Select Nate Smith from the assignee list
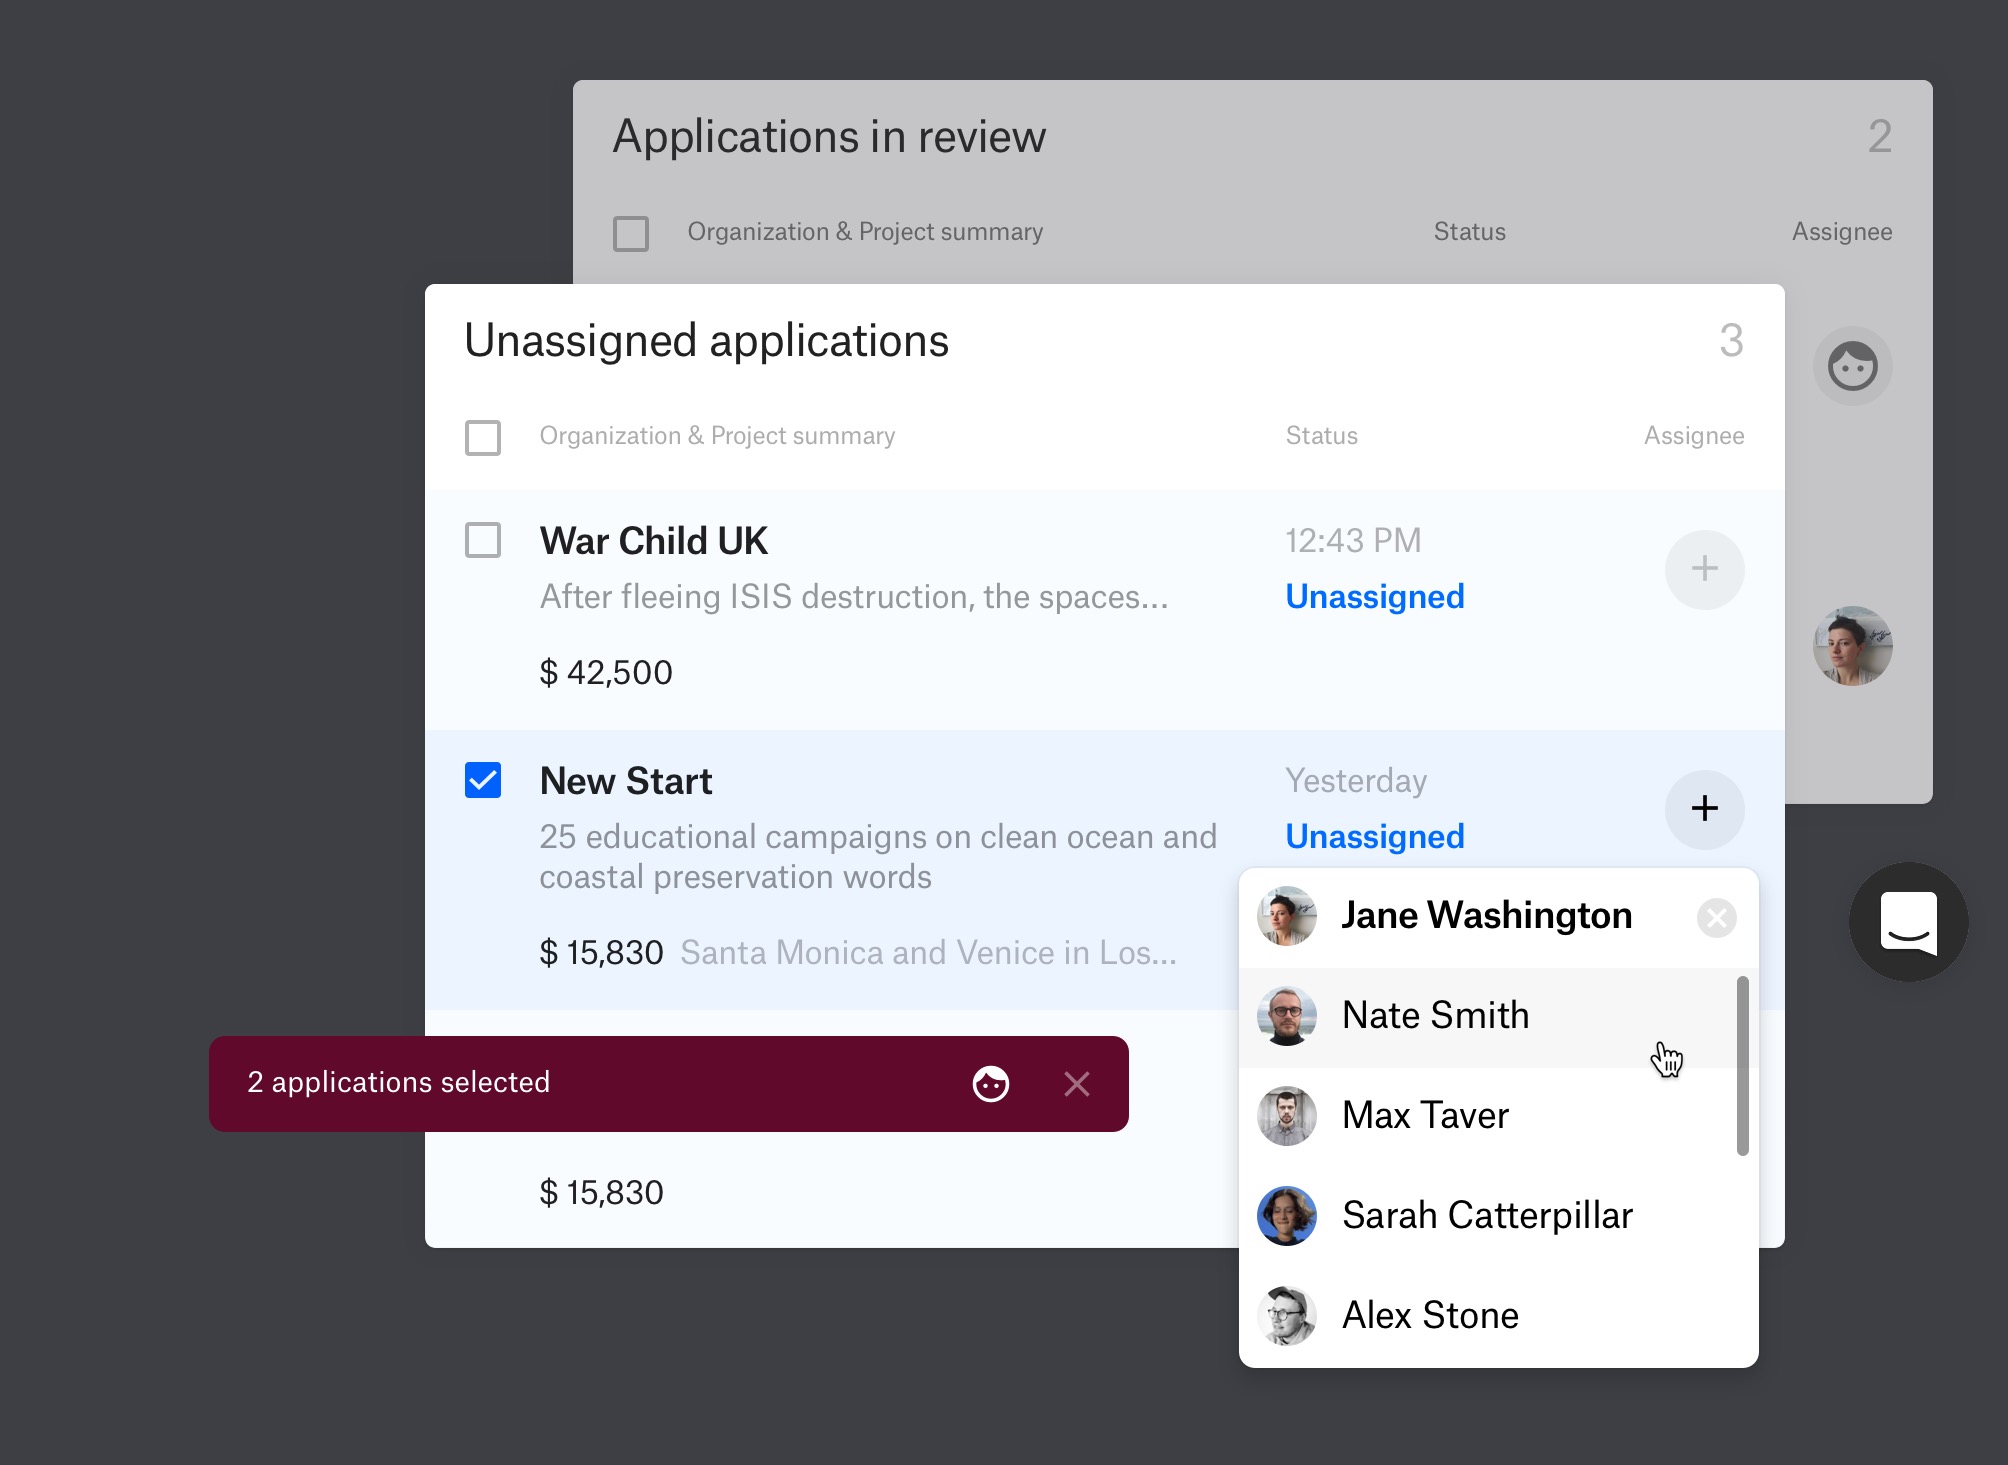 point(1435,1016)
